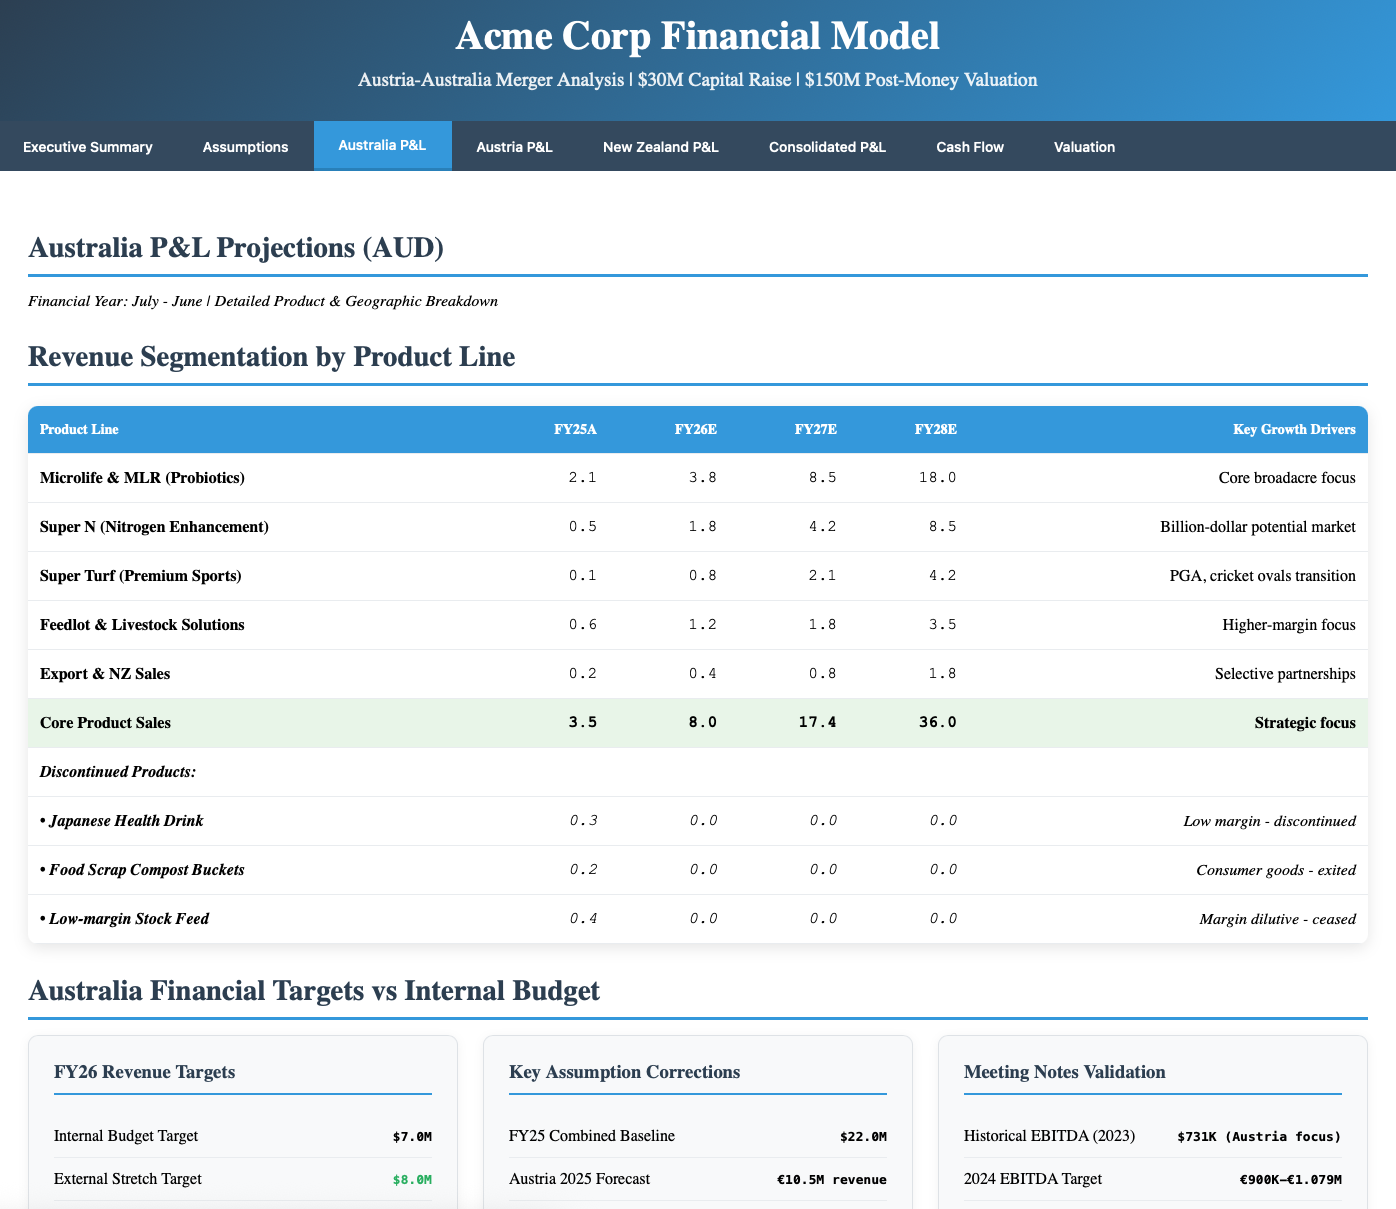Screen dimensions: 1396x1209
Task: Open the New Zealand P&L tab
Action: [660, 147]
